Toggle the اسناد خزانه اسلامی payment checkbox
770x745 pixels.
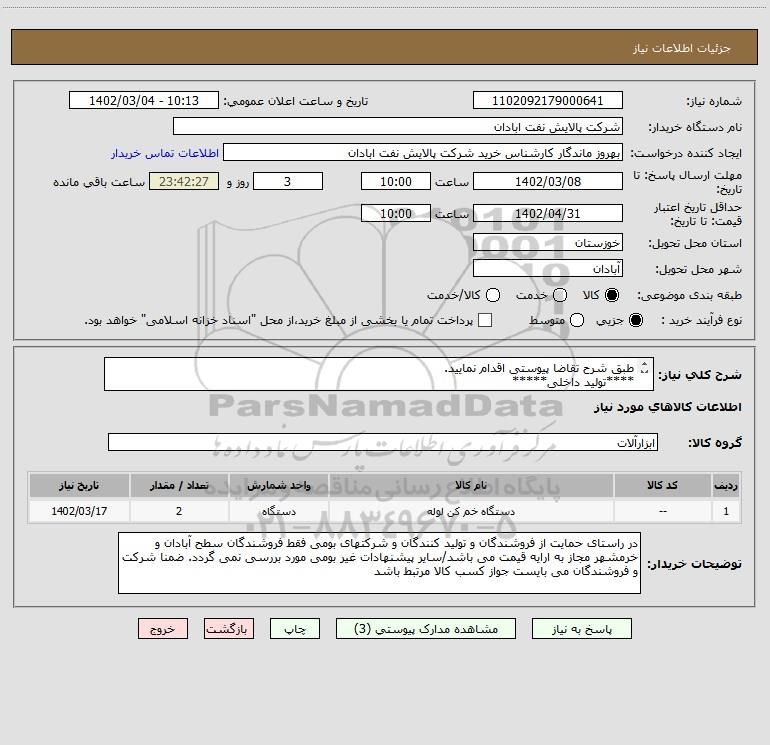pyautogui.click(x=485, y=320)
